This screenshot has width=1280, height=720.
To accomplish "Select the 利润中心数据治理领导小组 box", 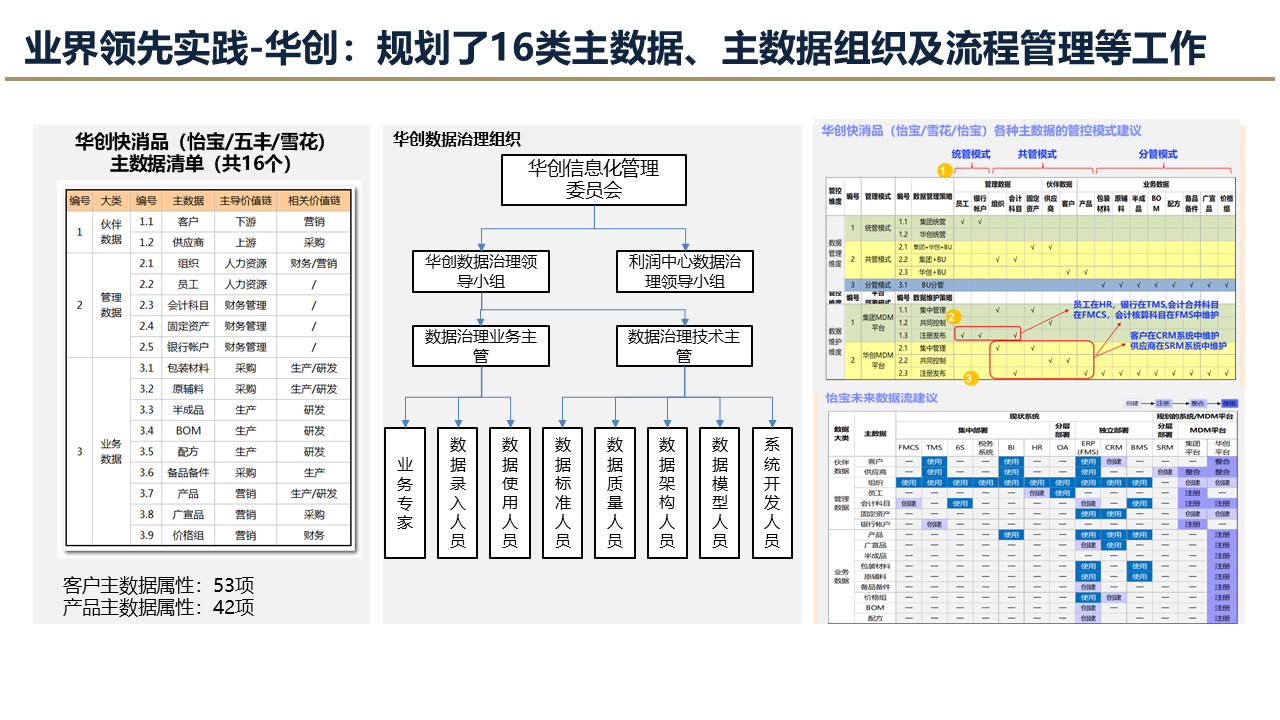I will [x=685, y=272].
